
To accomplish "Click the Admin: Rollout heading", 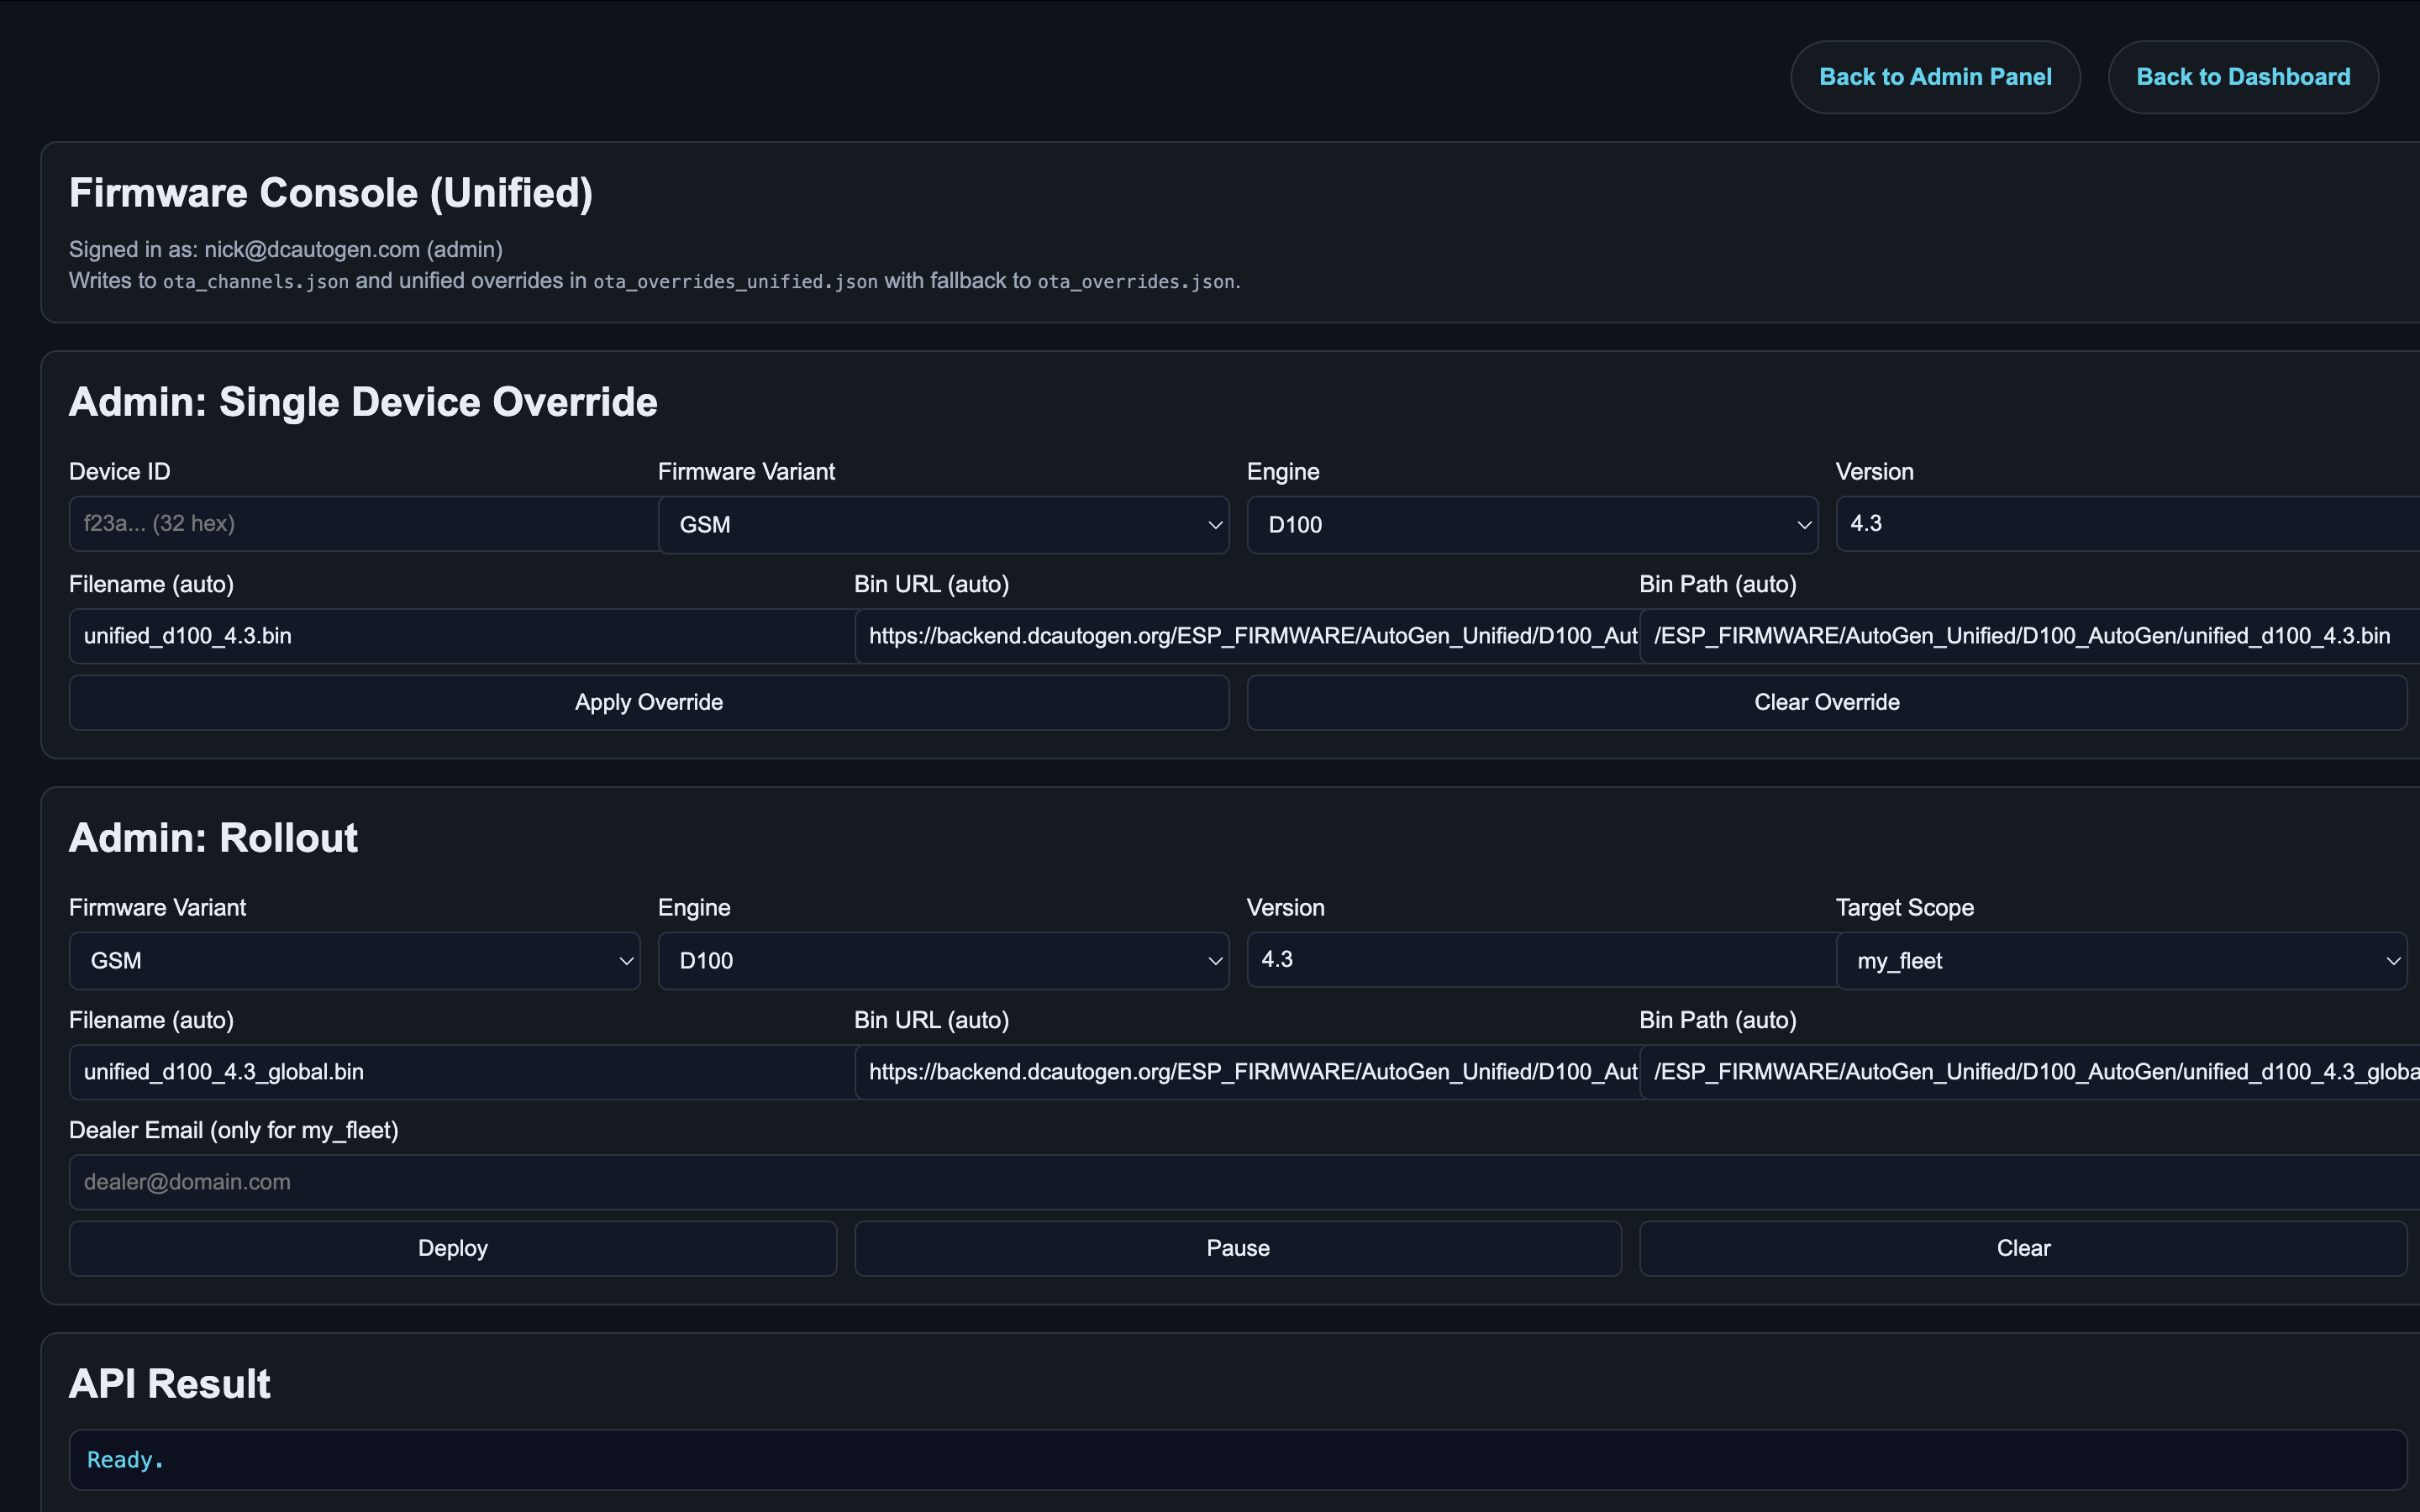I will coord(213,838).
